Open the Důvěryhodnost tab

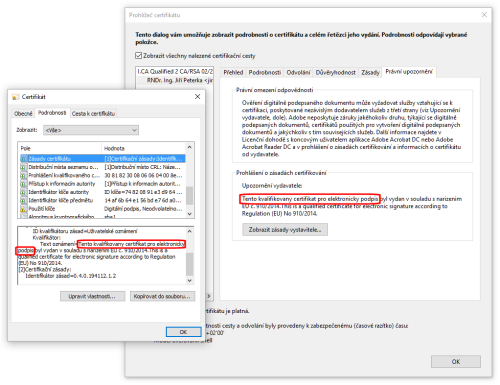(x=335, y=72)
